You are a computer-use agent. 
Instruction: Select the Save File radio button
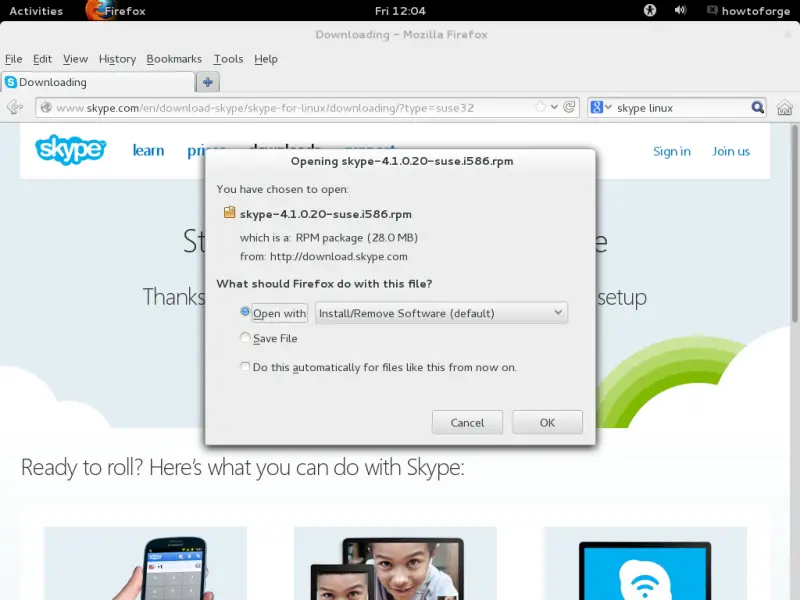245,337
